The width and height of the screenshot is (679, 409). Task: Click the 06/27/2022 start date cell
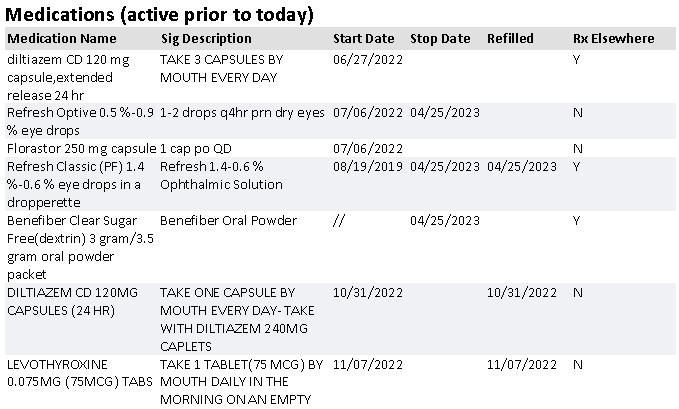[367, 60]
